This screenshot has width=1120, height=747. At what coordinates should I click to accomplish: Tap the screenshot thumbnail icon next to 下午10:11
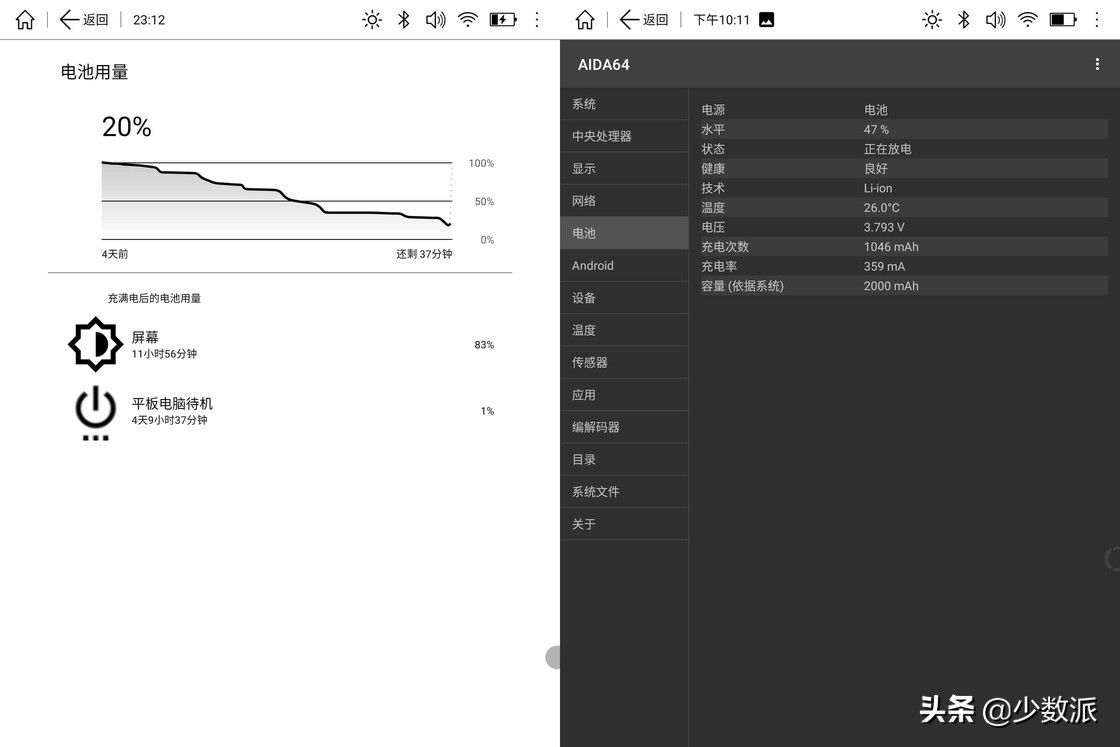point(766,19)
